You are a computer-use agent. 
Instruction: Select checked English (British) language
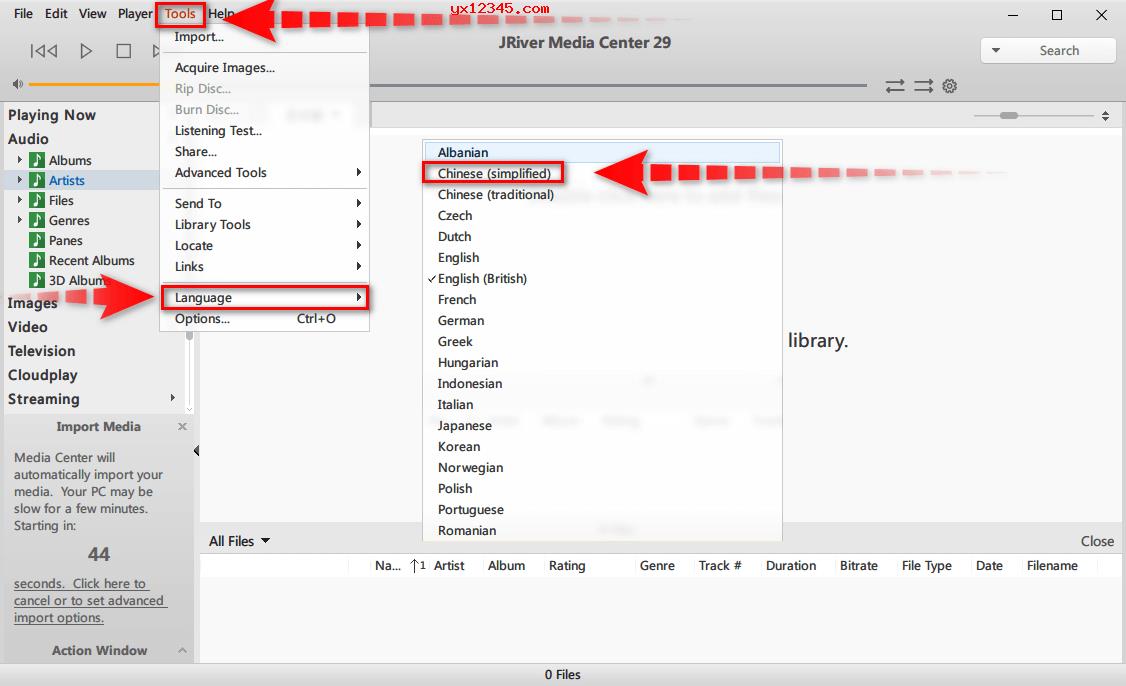click(x=602, y=279)
